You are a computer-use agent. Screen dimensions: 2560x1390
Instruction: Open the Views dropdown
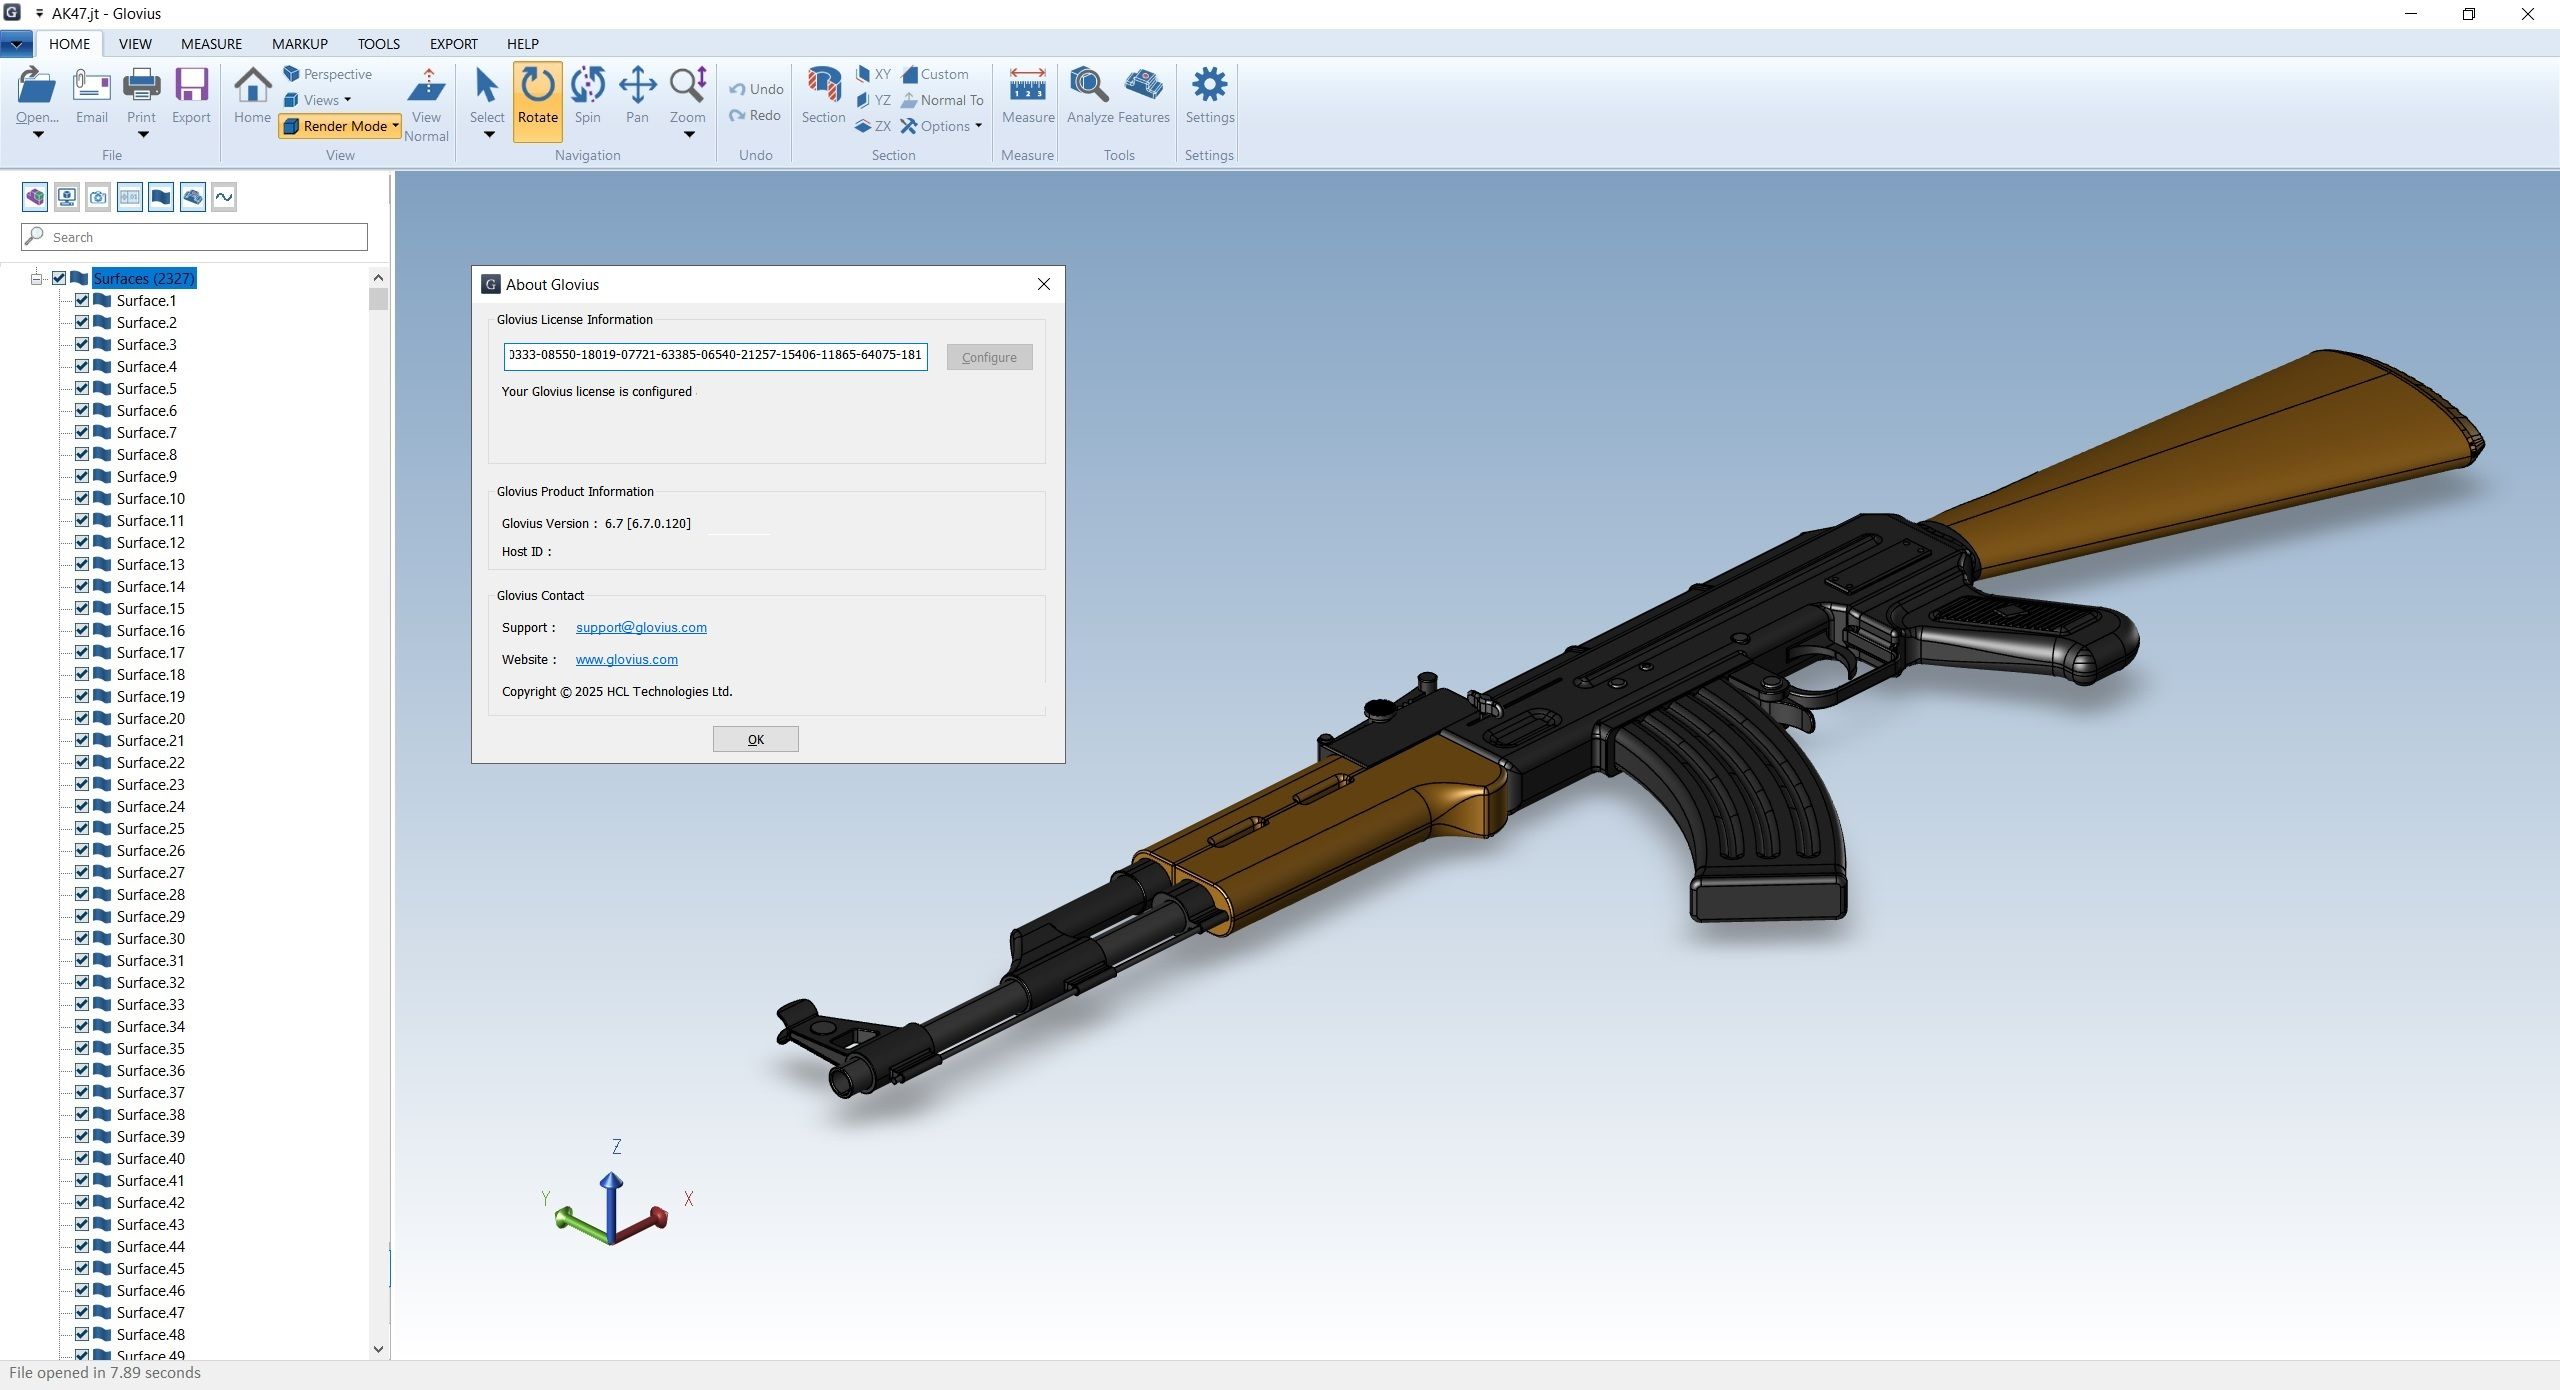(318, 99)
